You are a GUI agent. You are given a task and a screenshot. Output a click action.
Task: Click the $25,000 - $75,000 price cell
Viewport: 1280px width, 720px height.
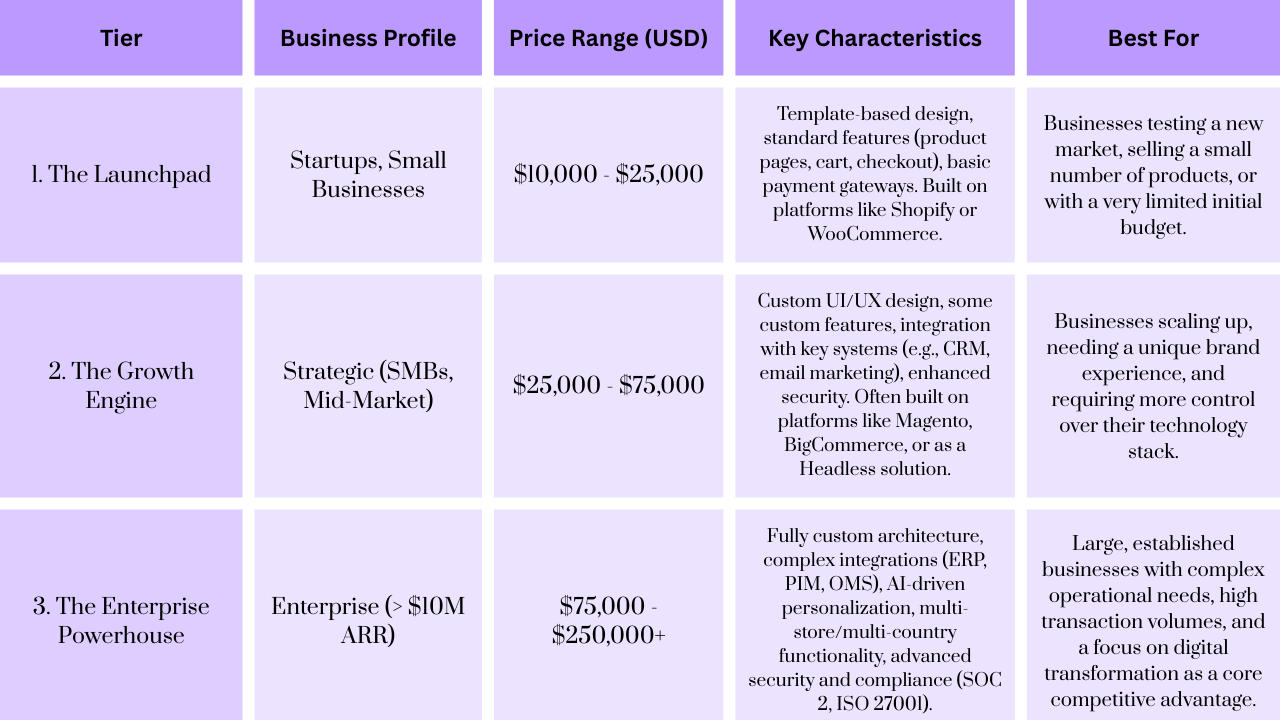tap(608, 386)
